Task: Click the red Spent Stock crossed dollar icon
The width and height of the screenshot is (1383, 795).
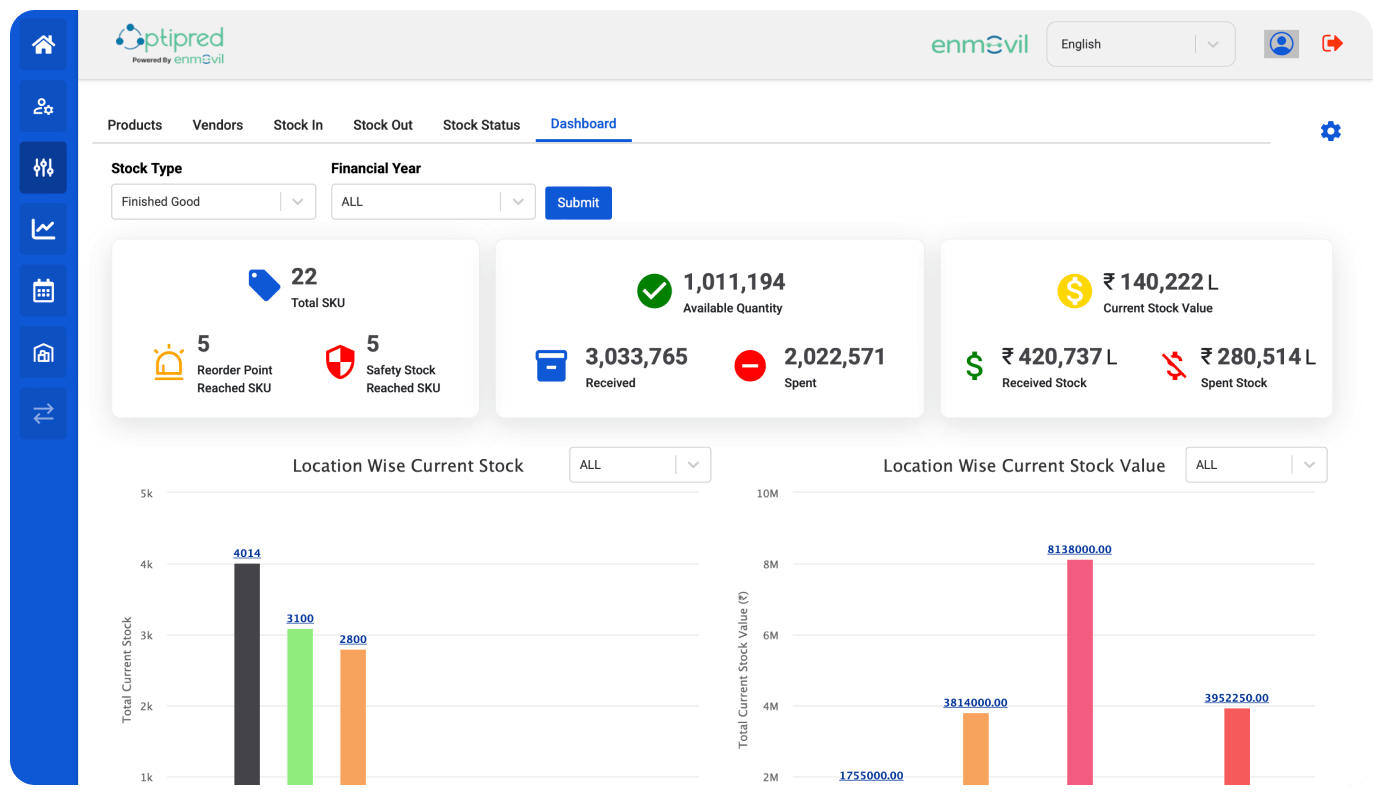Action: coord(1174,366)
